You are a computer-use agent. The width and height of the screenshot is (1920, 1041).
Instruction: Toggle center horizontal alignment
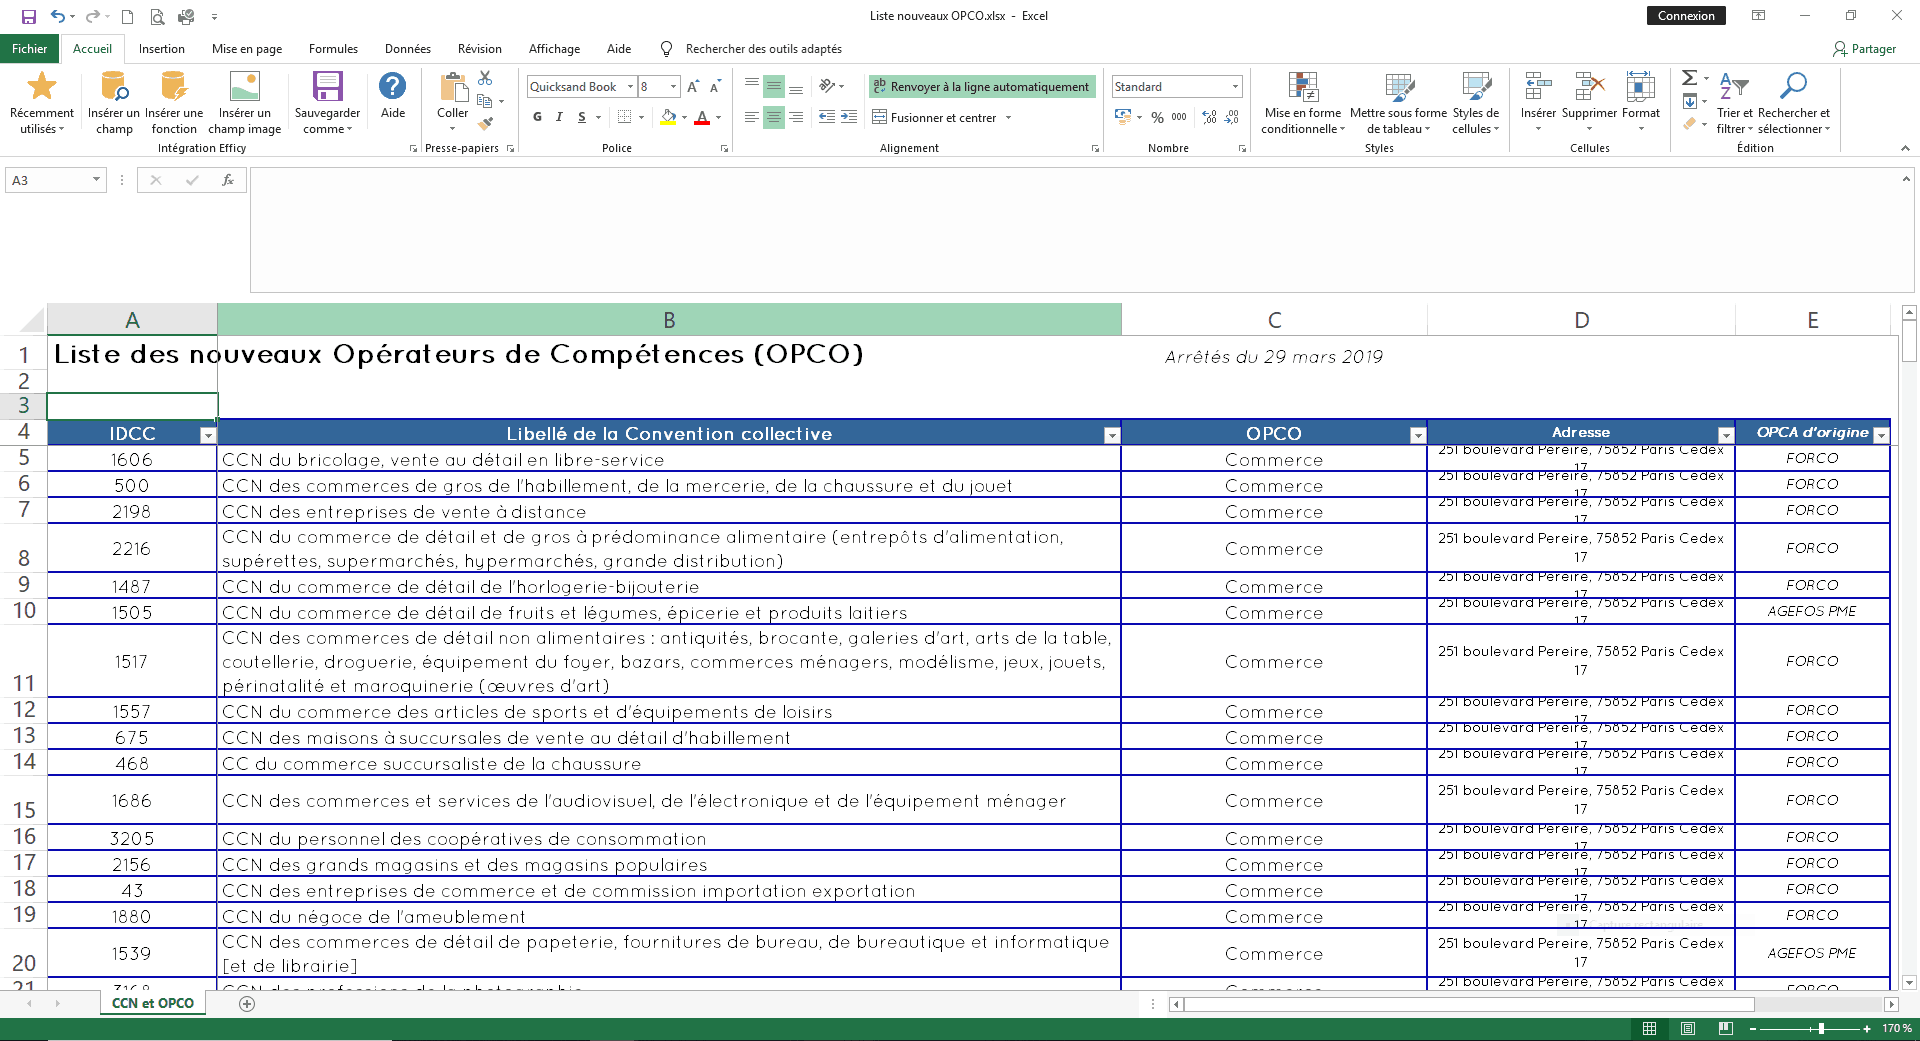pos(774,117)
